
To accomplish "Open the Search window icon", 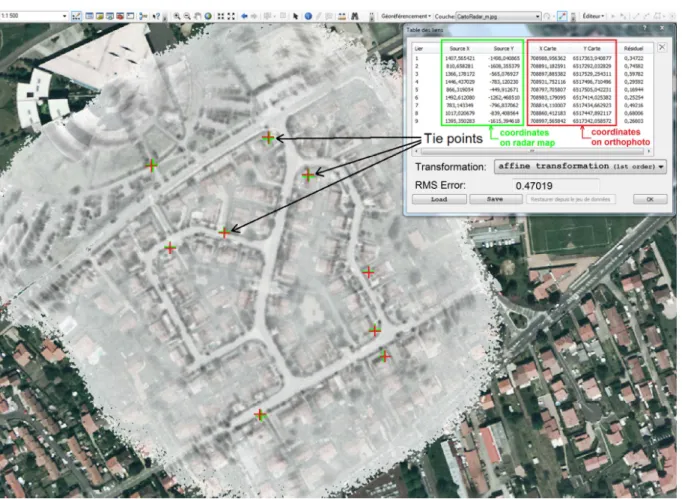I will pos(110,16).
